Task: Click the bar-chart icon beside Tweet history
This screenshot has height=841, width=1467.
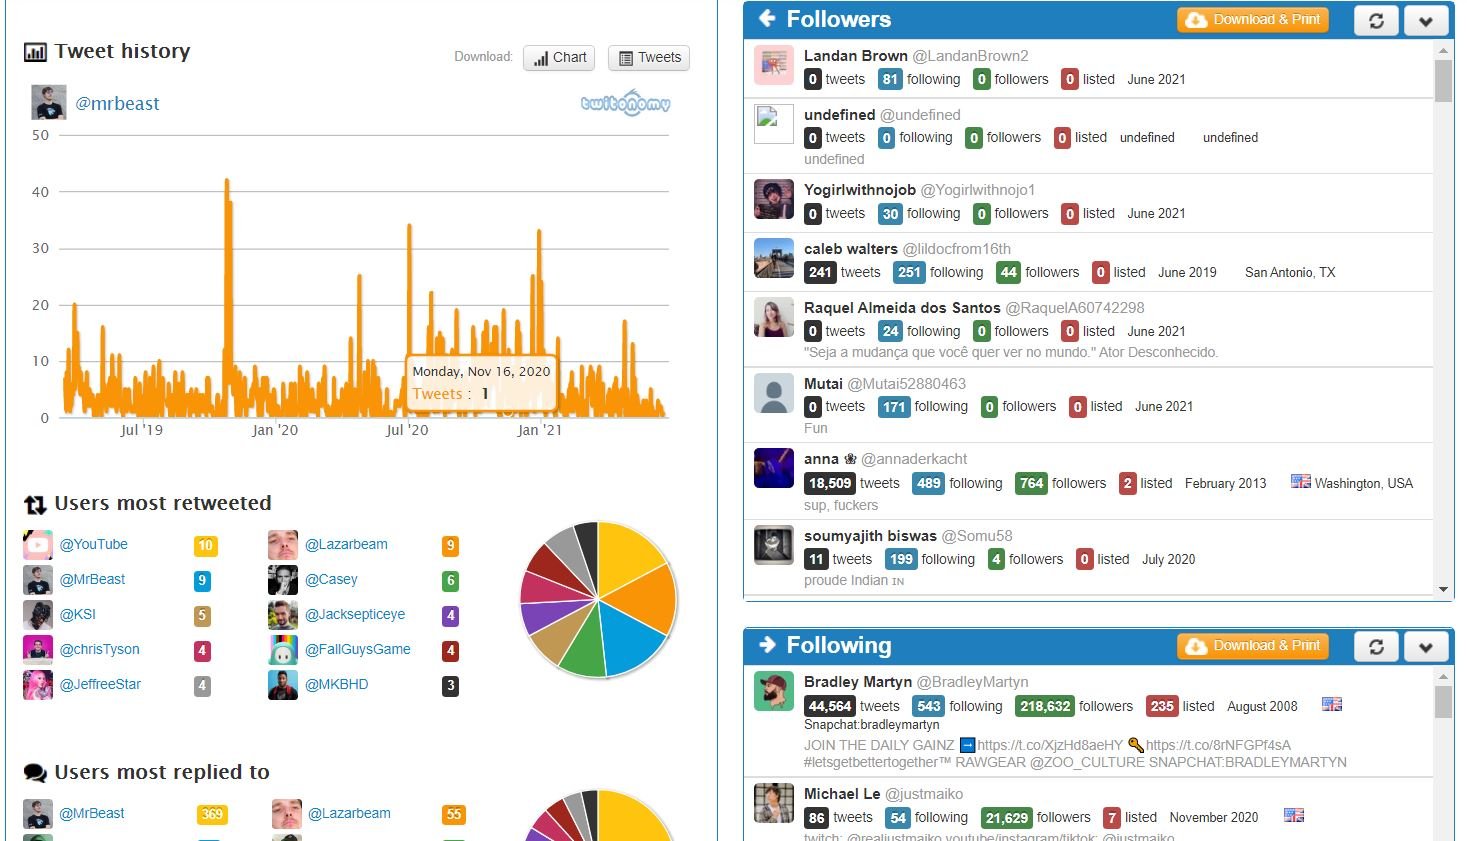Action: (37, 51)
